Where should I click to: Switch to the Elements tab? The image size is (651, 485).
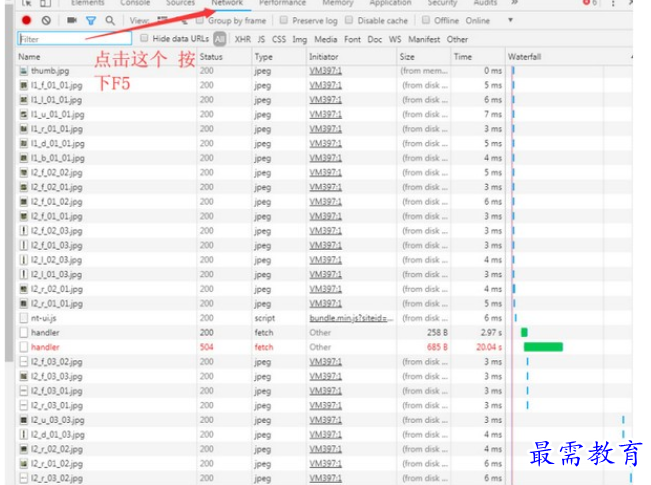coord(88,2)
